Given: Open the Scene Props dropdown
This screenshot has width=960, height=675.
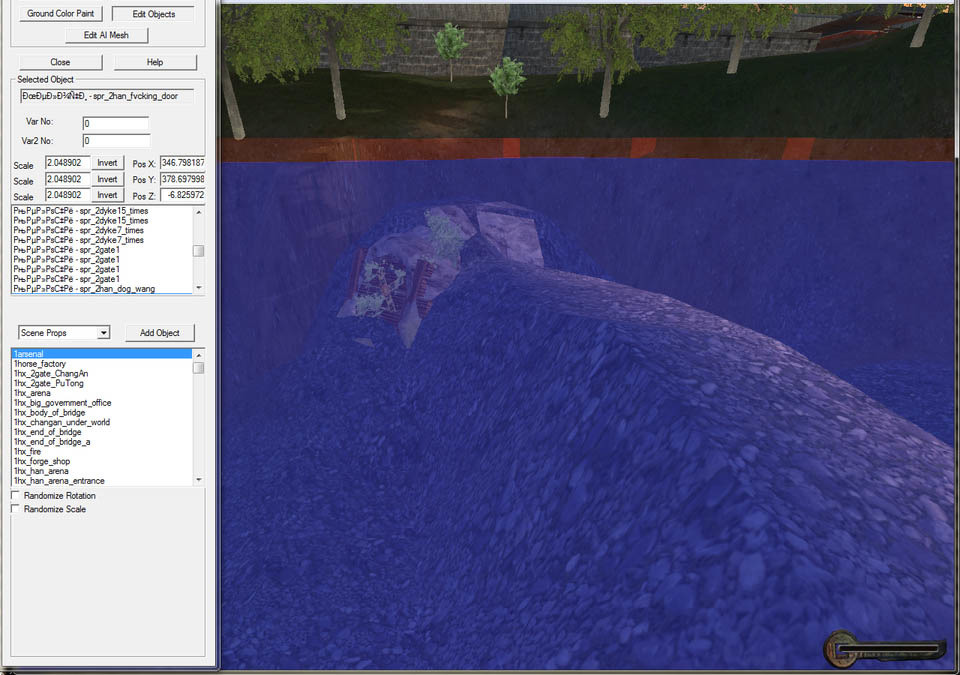Looking at the screenshot, I should [x=64, y=333].
